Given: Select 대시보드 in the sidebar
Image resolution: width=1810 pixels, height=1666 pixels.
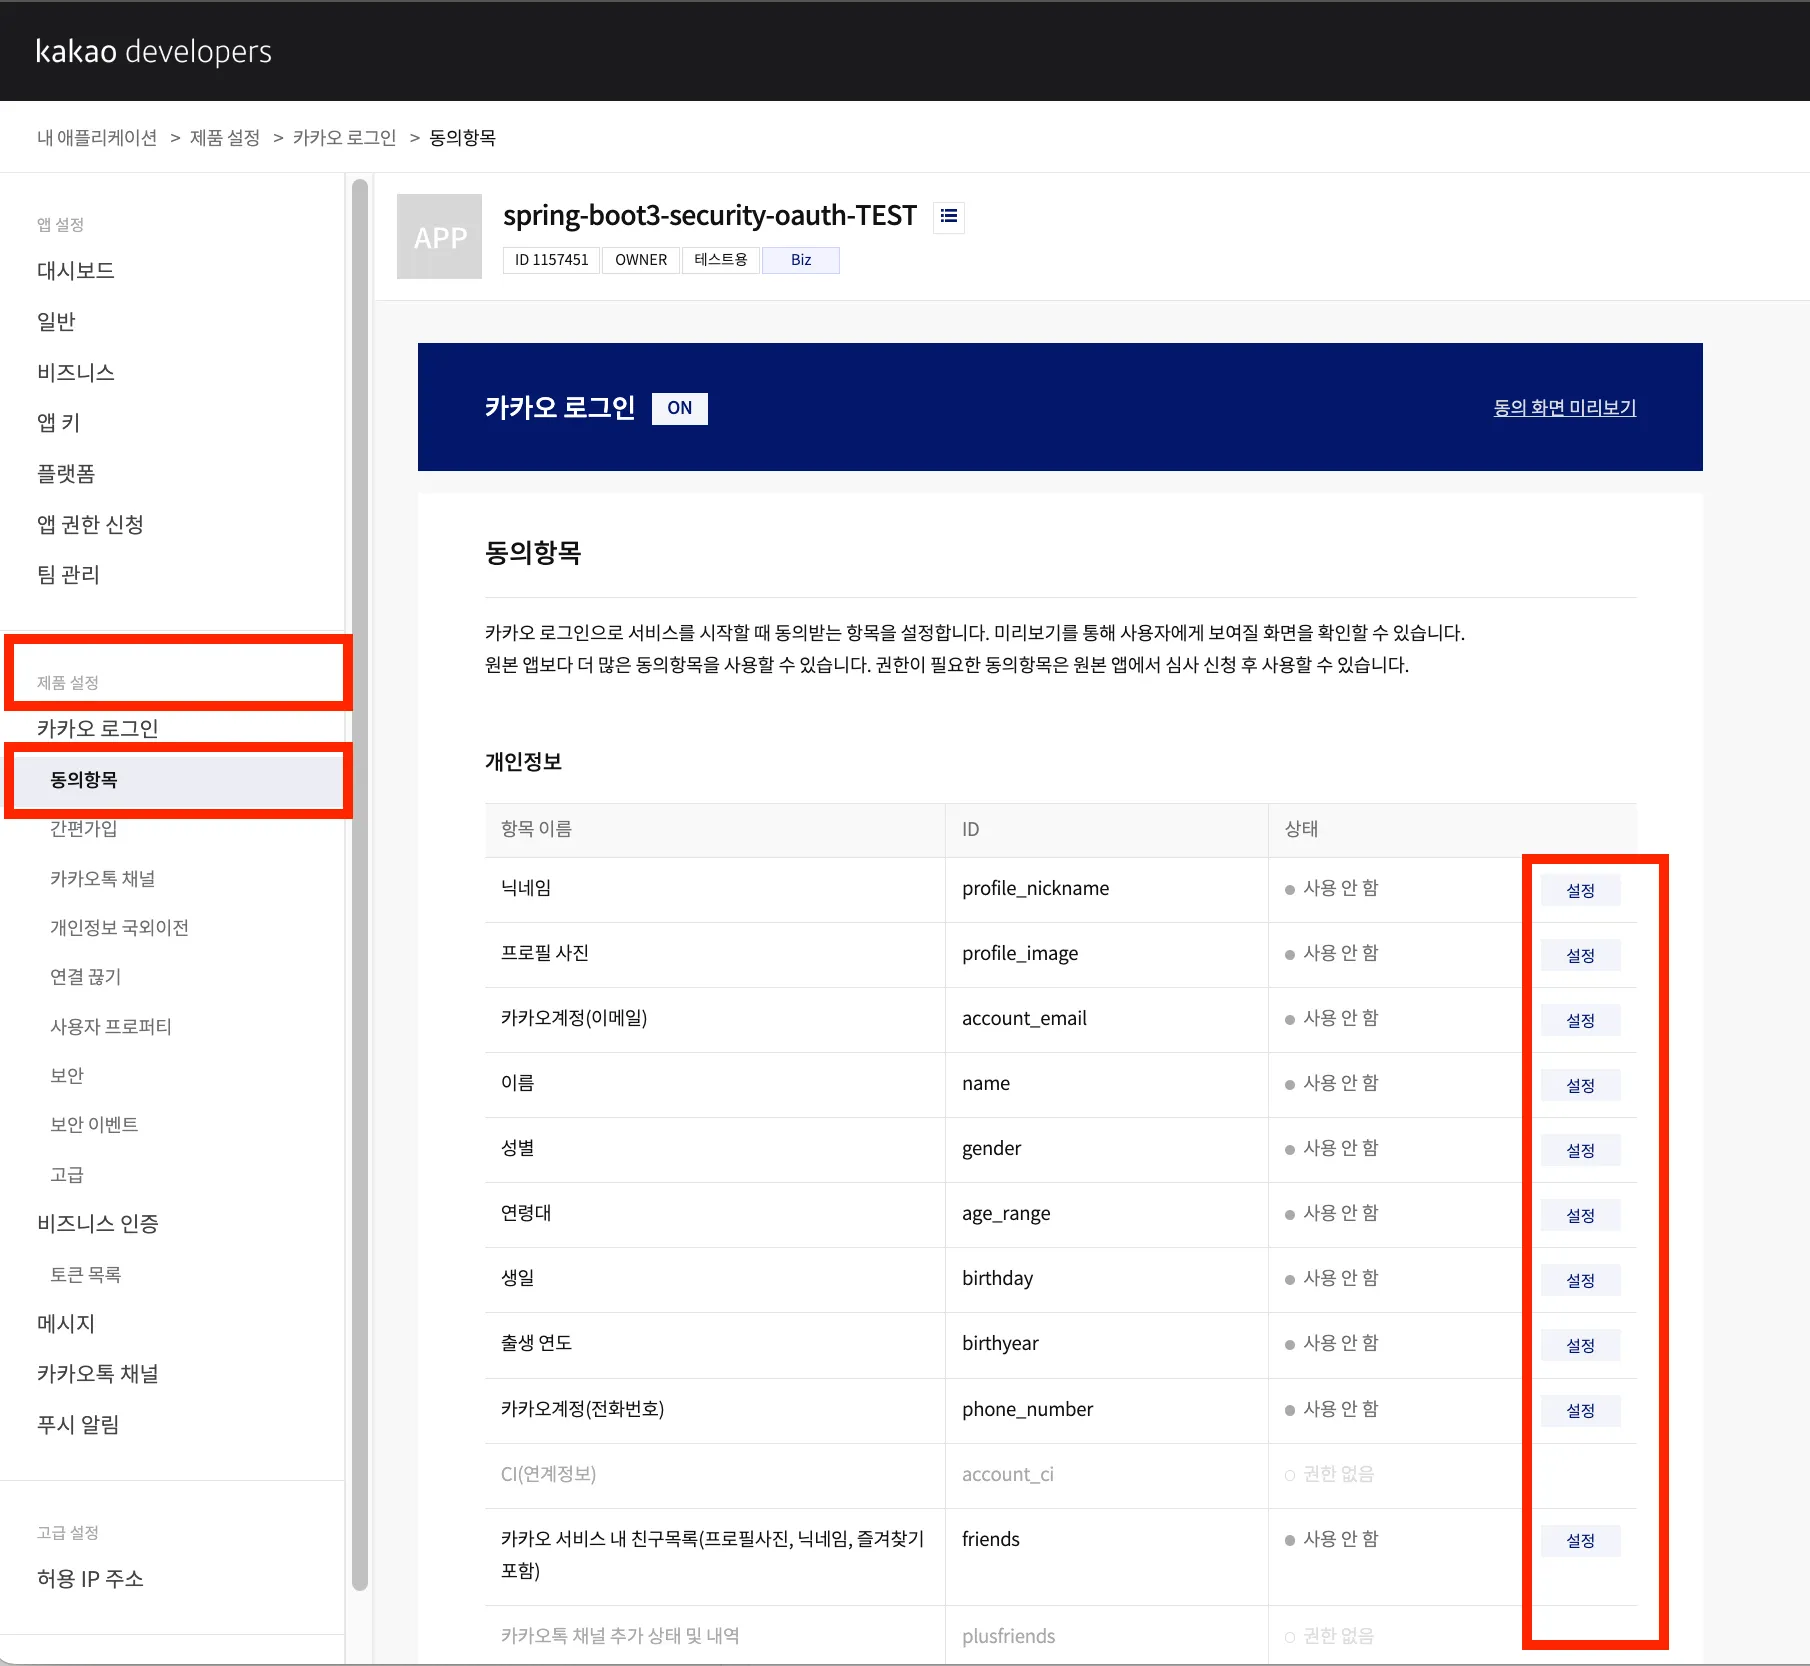Looking at the screenshot, I should coord(76,271).
